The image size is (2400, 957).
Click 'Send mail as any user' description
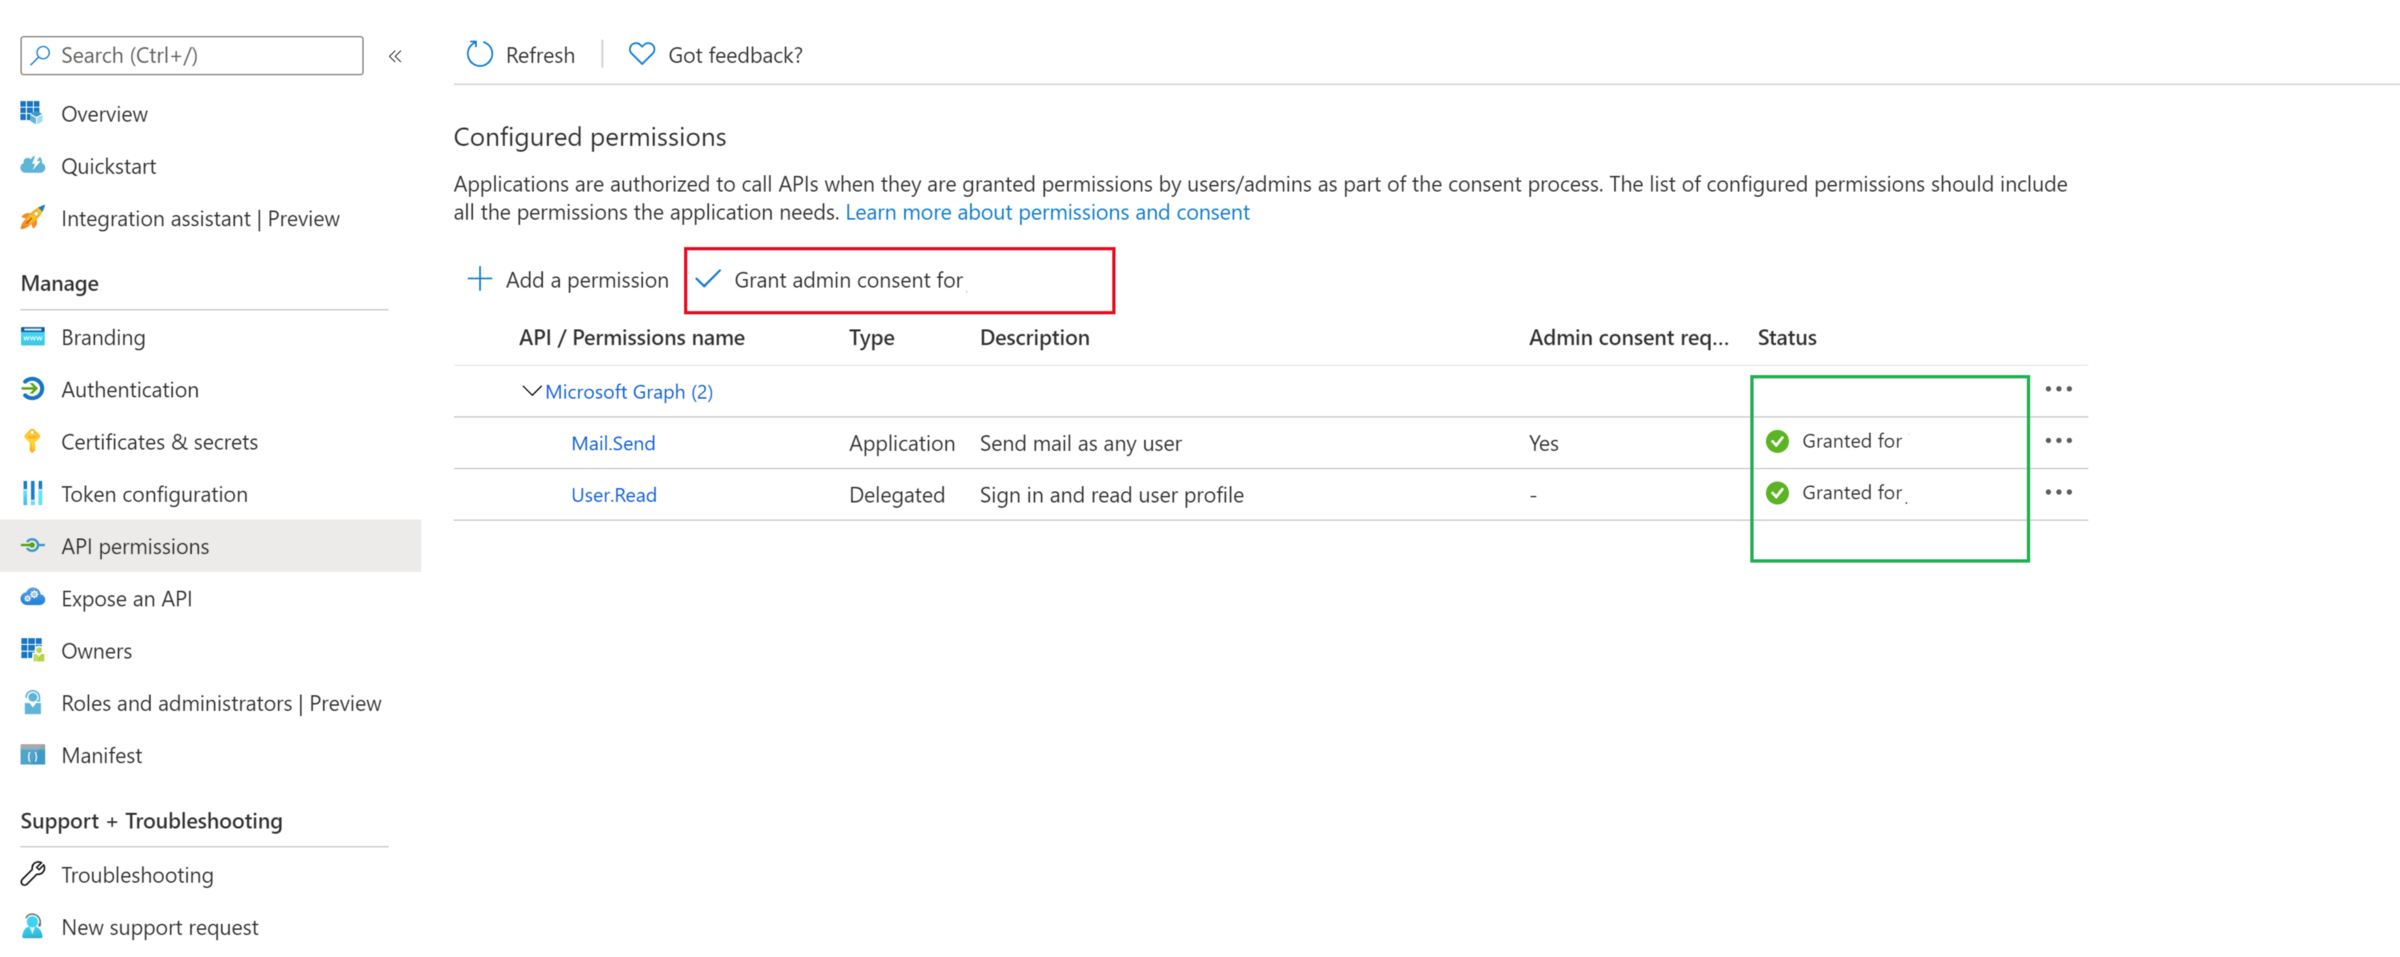click(1080, 443)
